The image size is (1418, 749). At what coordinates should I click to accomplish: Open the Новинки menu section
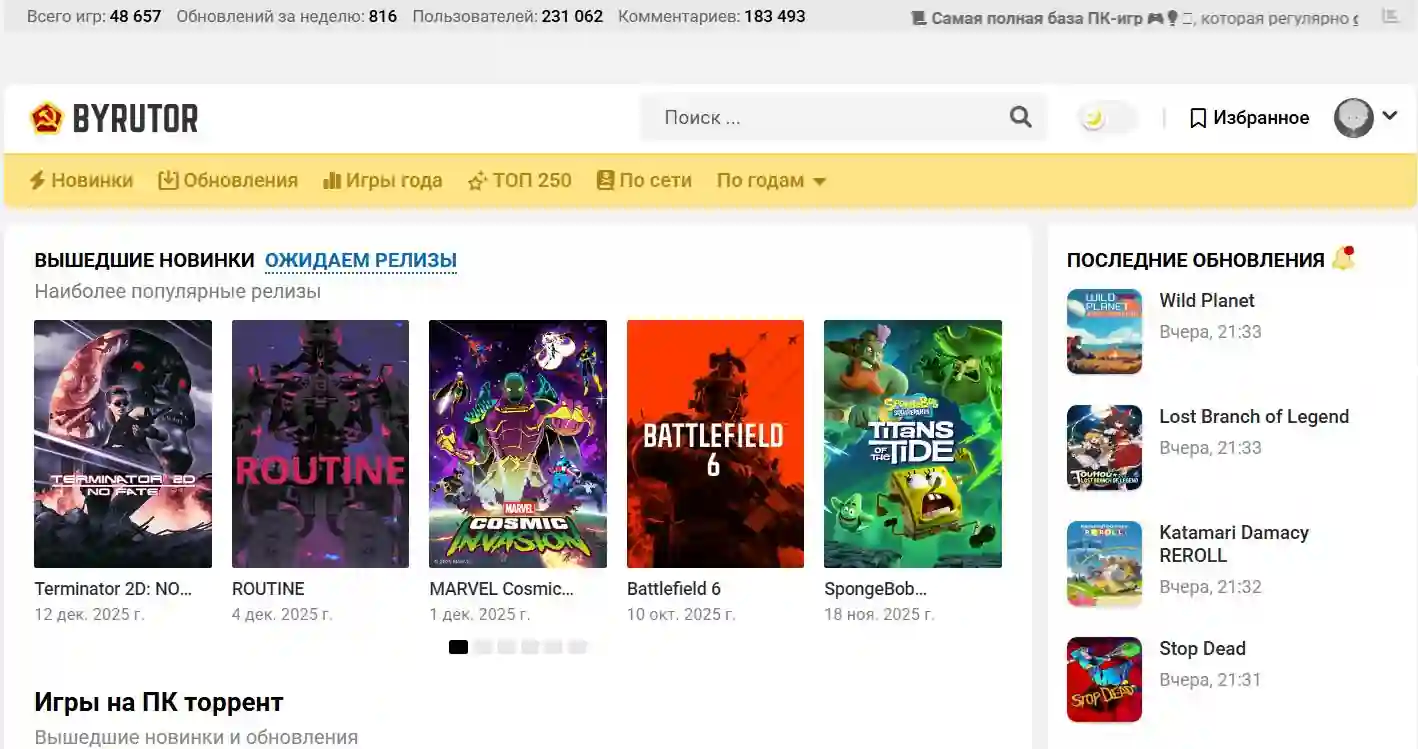80,181
